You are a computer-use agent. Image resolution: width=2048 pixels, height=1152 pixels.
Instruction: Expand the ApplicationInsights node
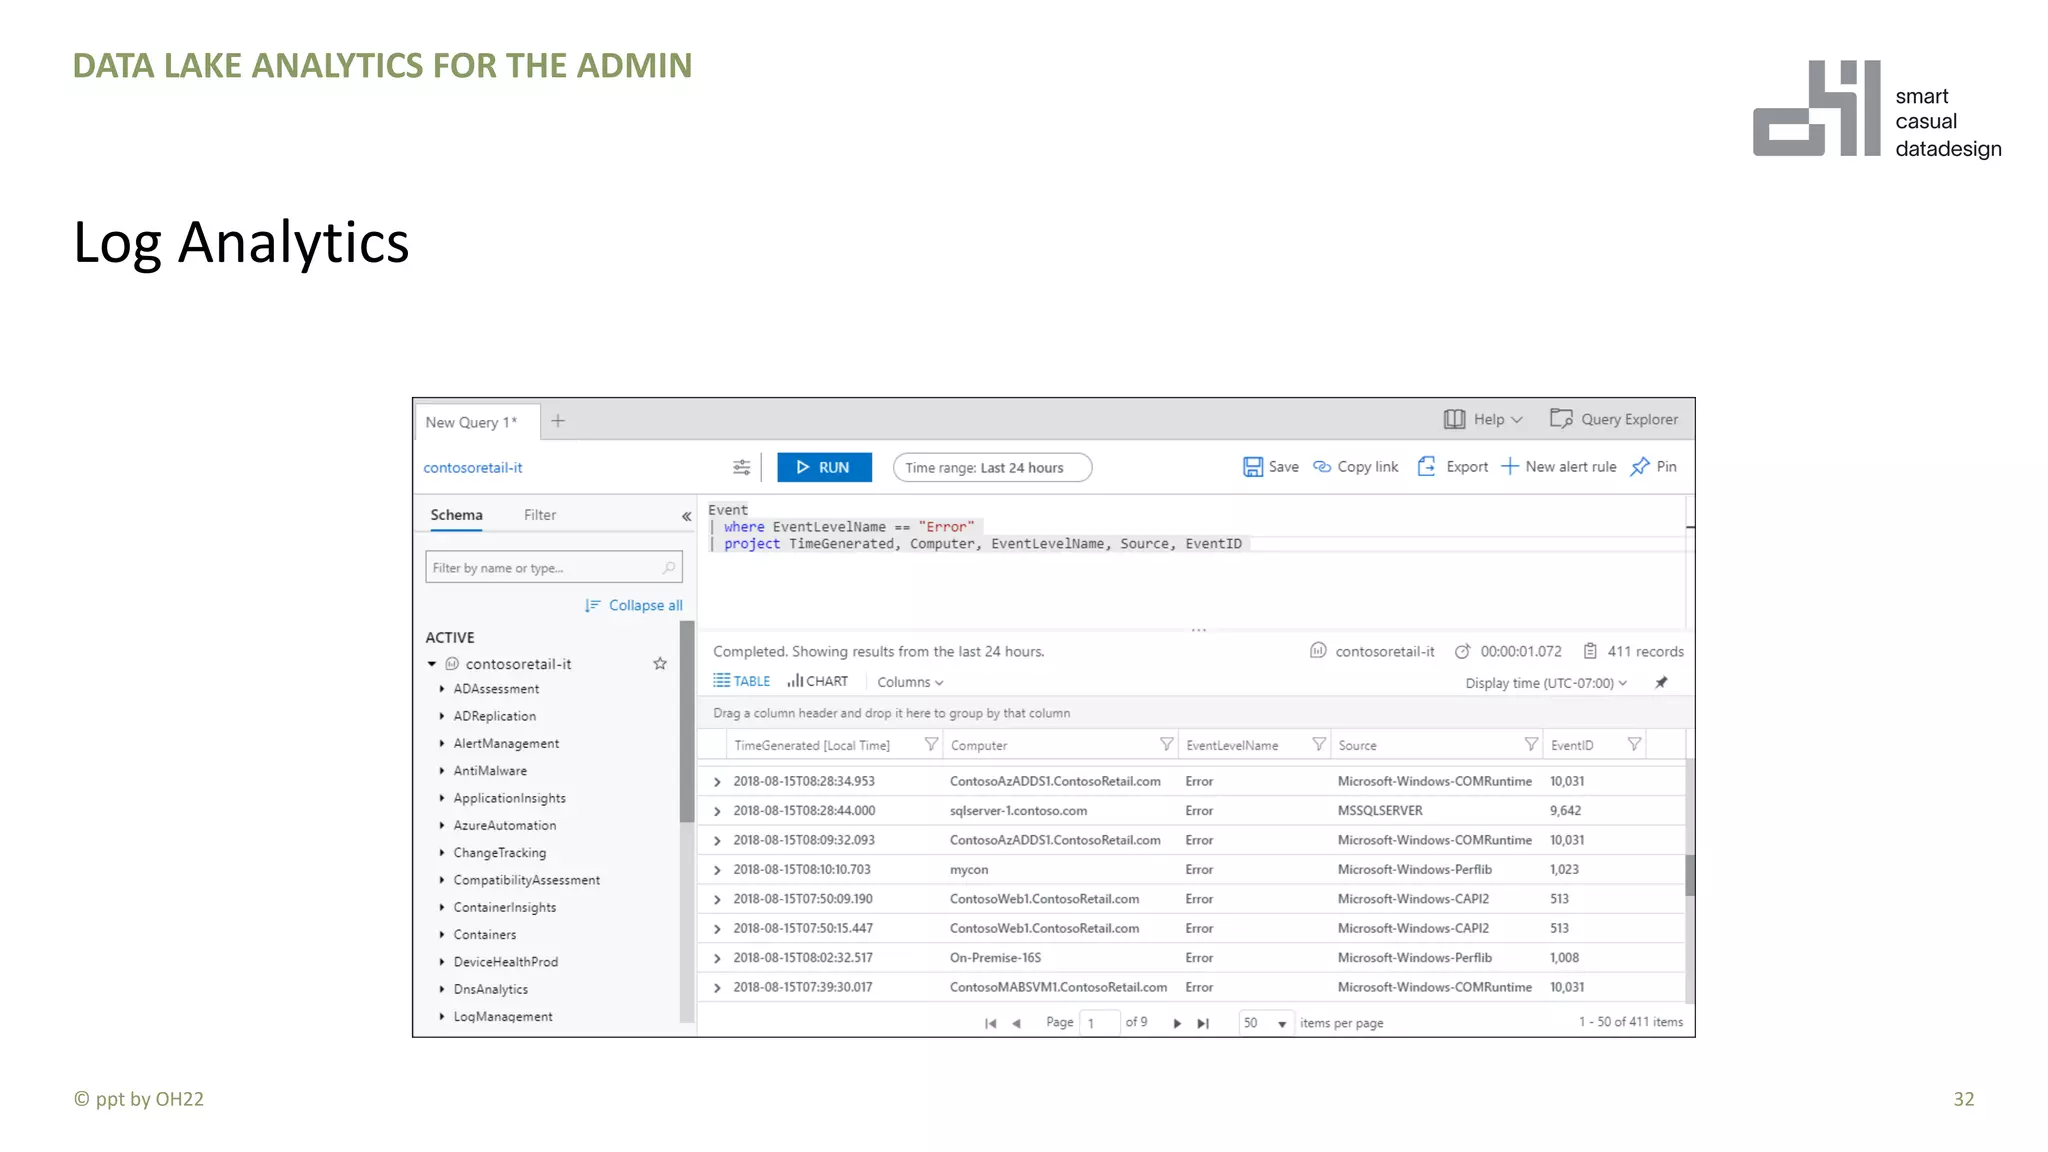click(x=442, y=798)
